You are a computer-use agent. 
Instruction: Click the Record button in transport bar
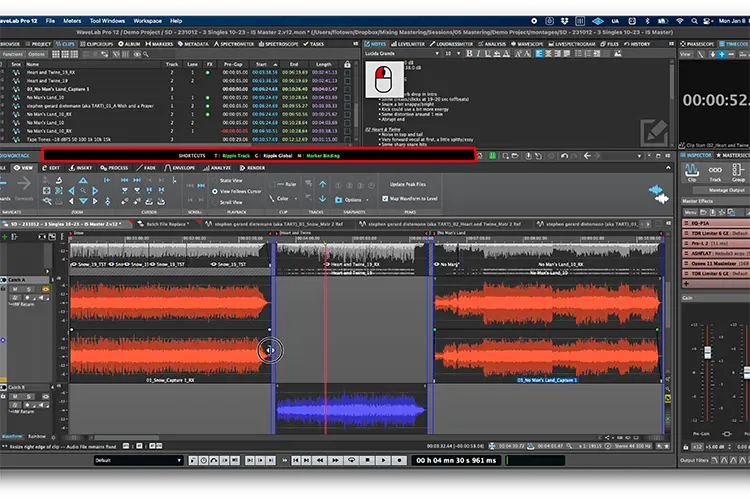(399, 460)
